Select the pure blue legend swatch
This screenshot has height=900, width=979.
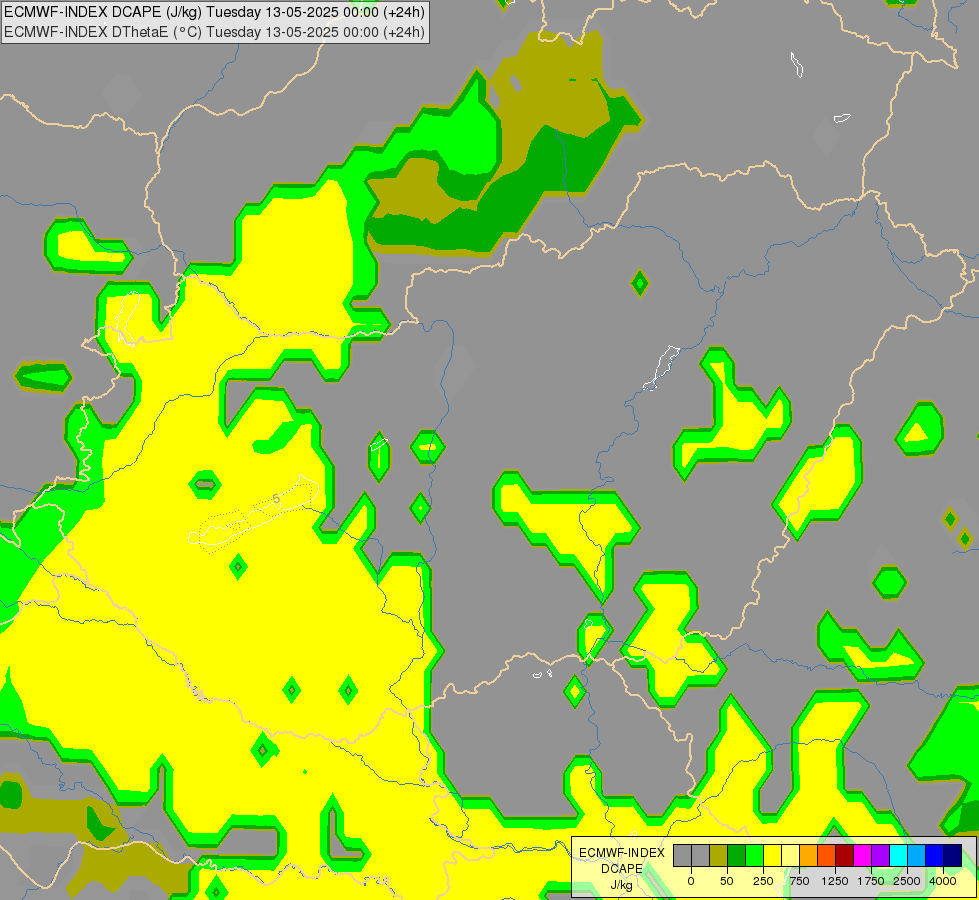[x=935, y=855]
